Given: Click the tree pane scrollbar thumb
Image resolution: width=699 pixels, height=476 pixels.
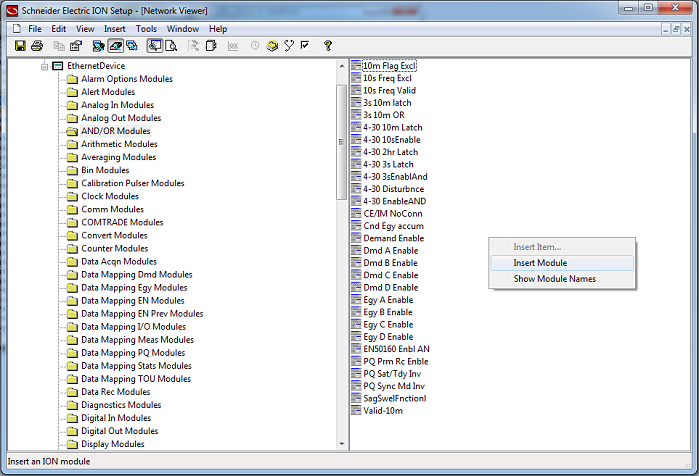Looking at the screenshot, I should [342, 142].
